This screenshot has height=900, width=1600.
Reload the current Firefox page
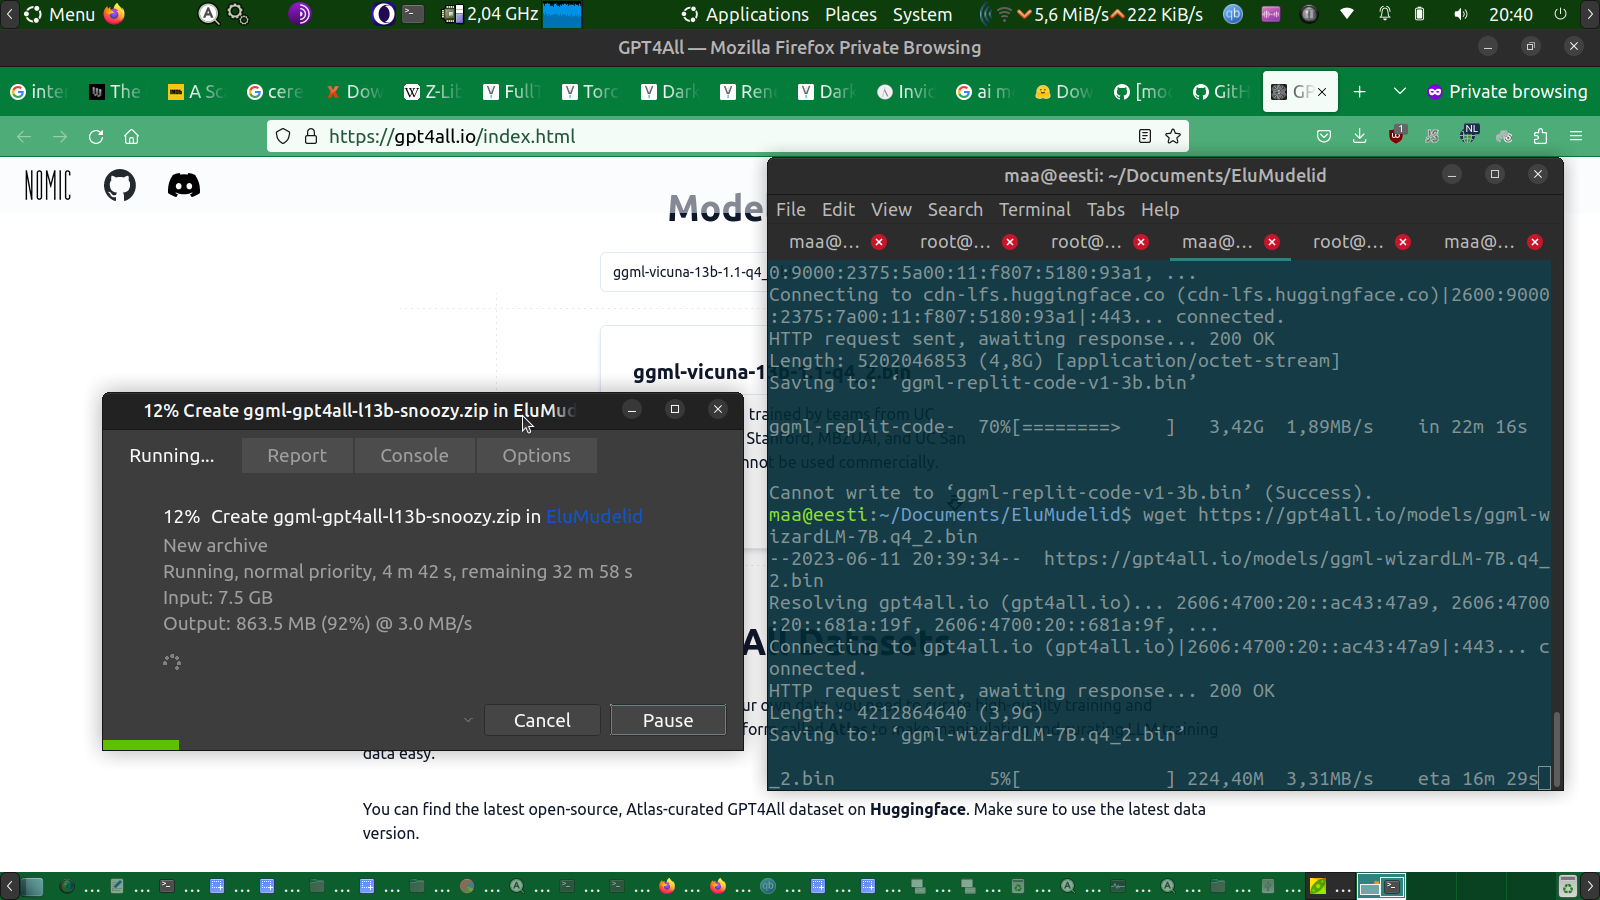pos(96,136)
